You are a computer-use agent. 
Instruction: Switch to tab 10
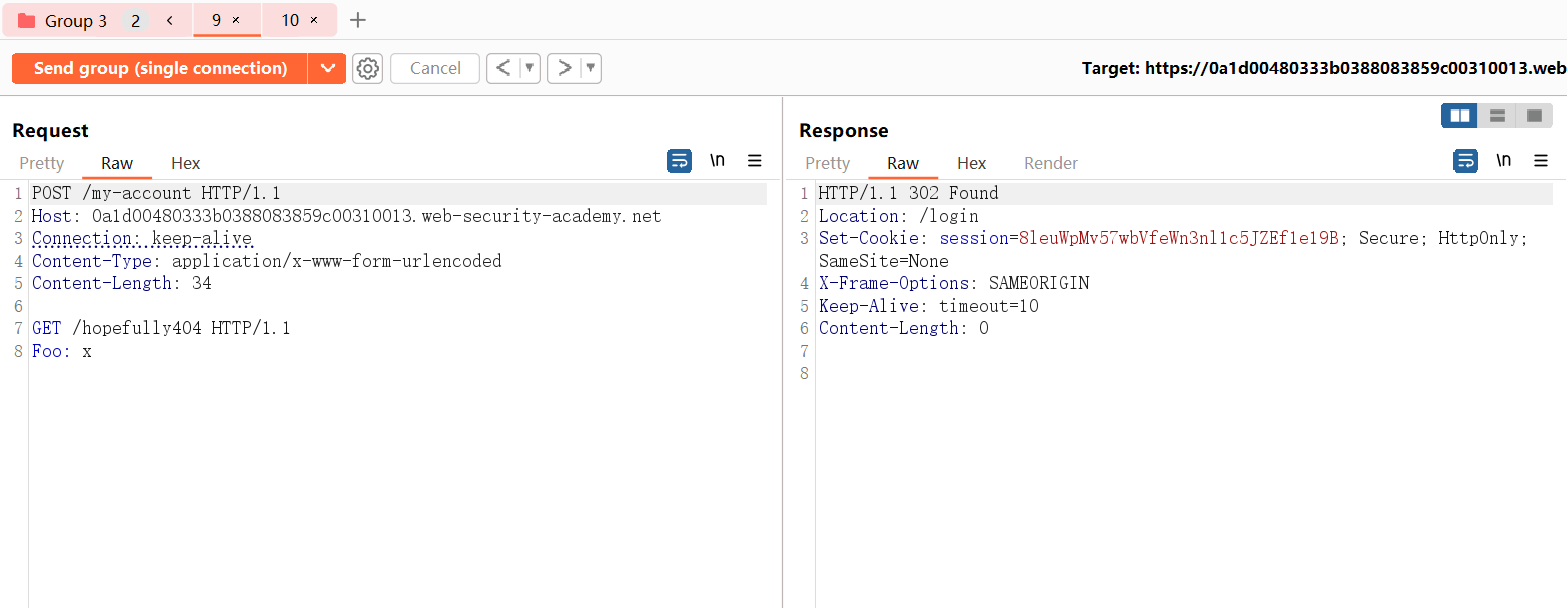tap(289, 20)
